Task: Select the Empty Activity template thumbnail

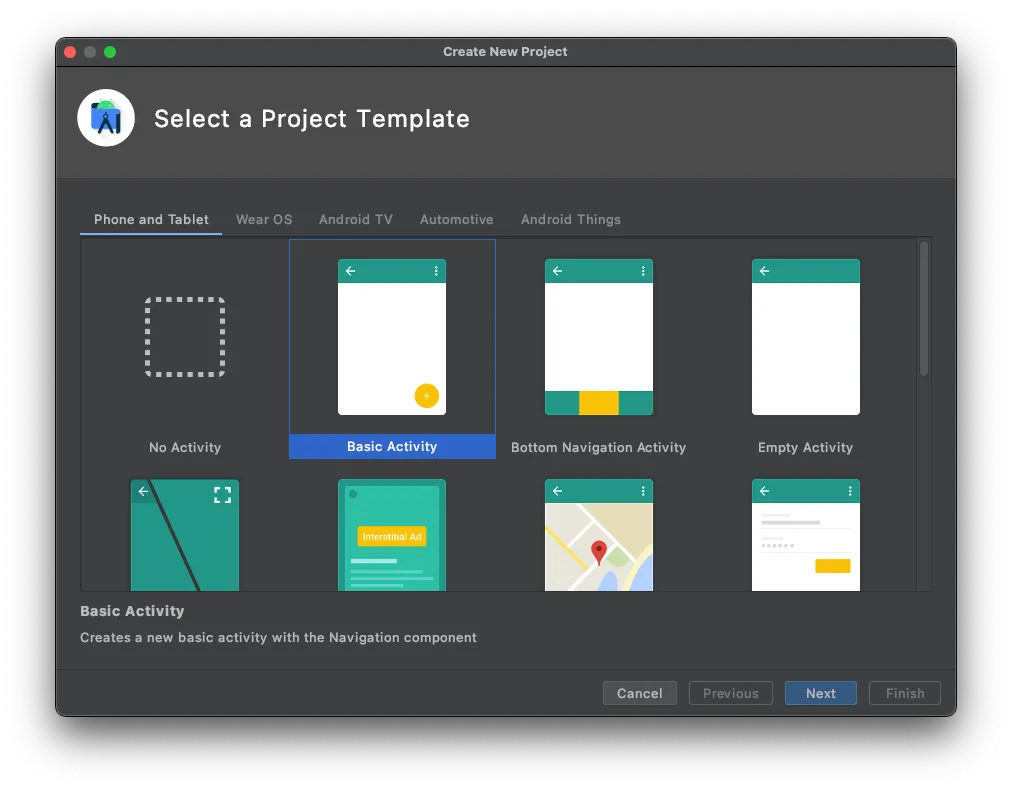Action: 805,337
